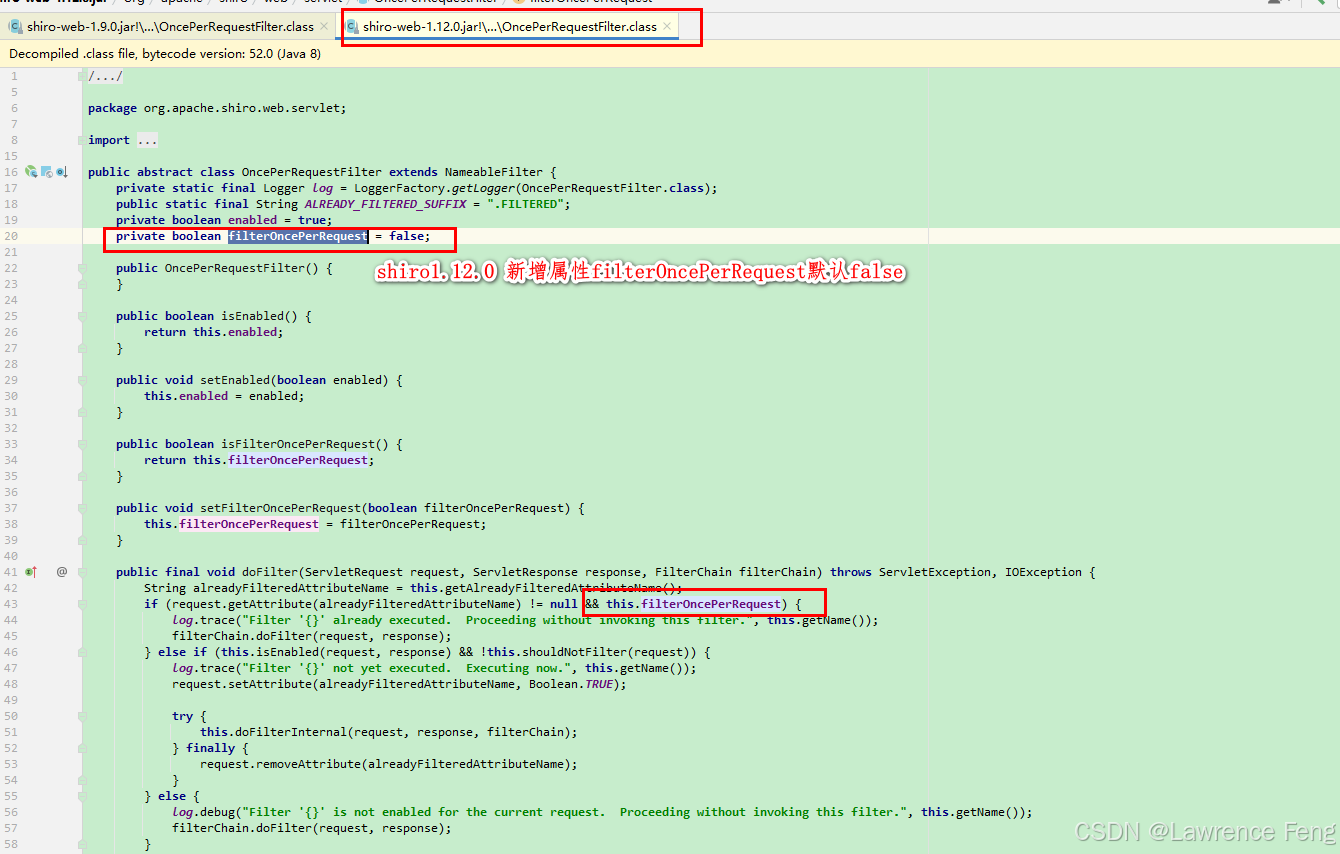Collapse the else-if block at line 46
The height and width of the screenshot is (854, 1340).
[x=82, y=652]
